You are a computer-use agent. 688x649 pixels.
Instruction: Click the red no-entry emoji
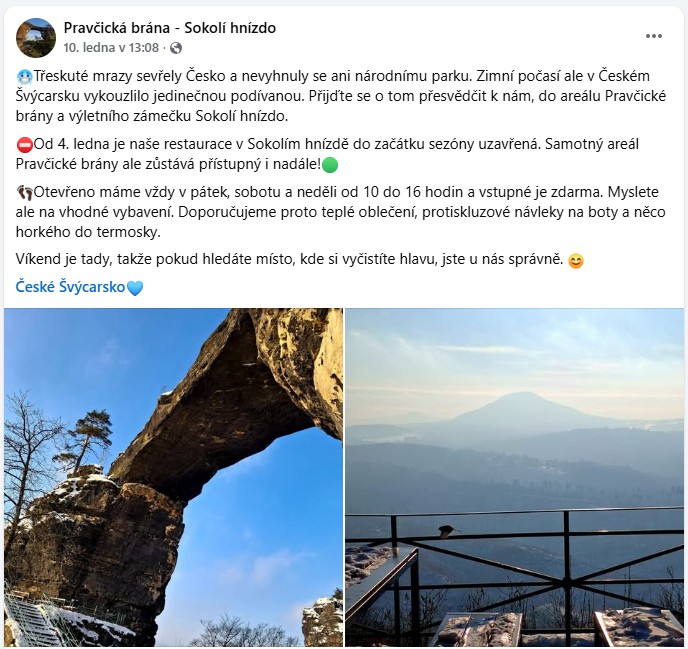point(25,145)
